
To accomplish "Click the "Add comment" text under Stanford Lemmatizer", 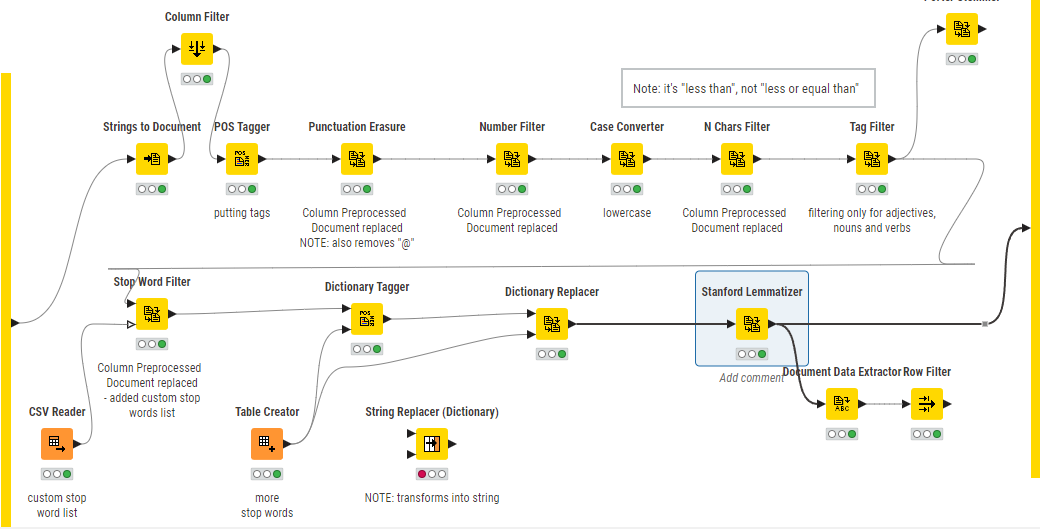I will [x=751, y=378].
